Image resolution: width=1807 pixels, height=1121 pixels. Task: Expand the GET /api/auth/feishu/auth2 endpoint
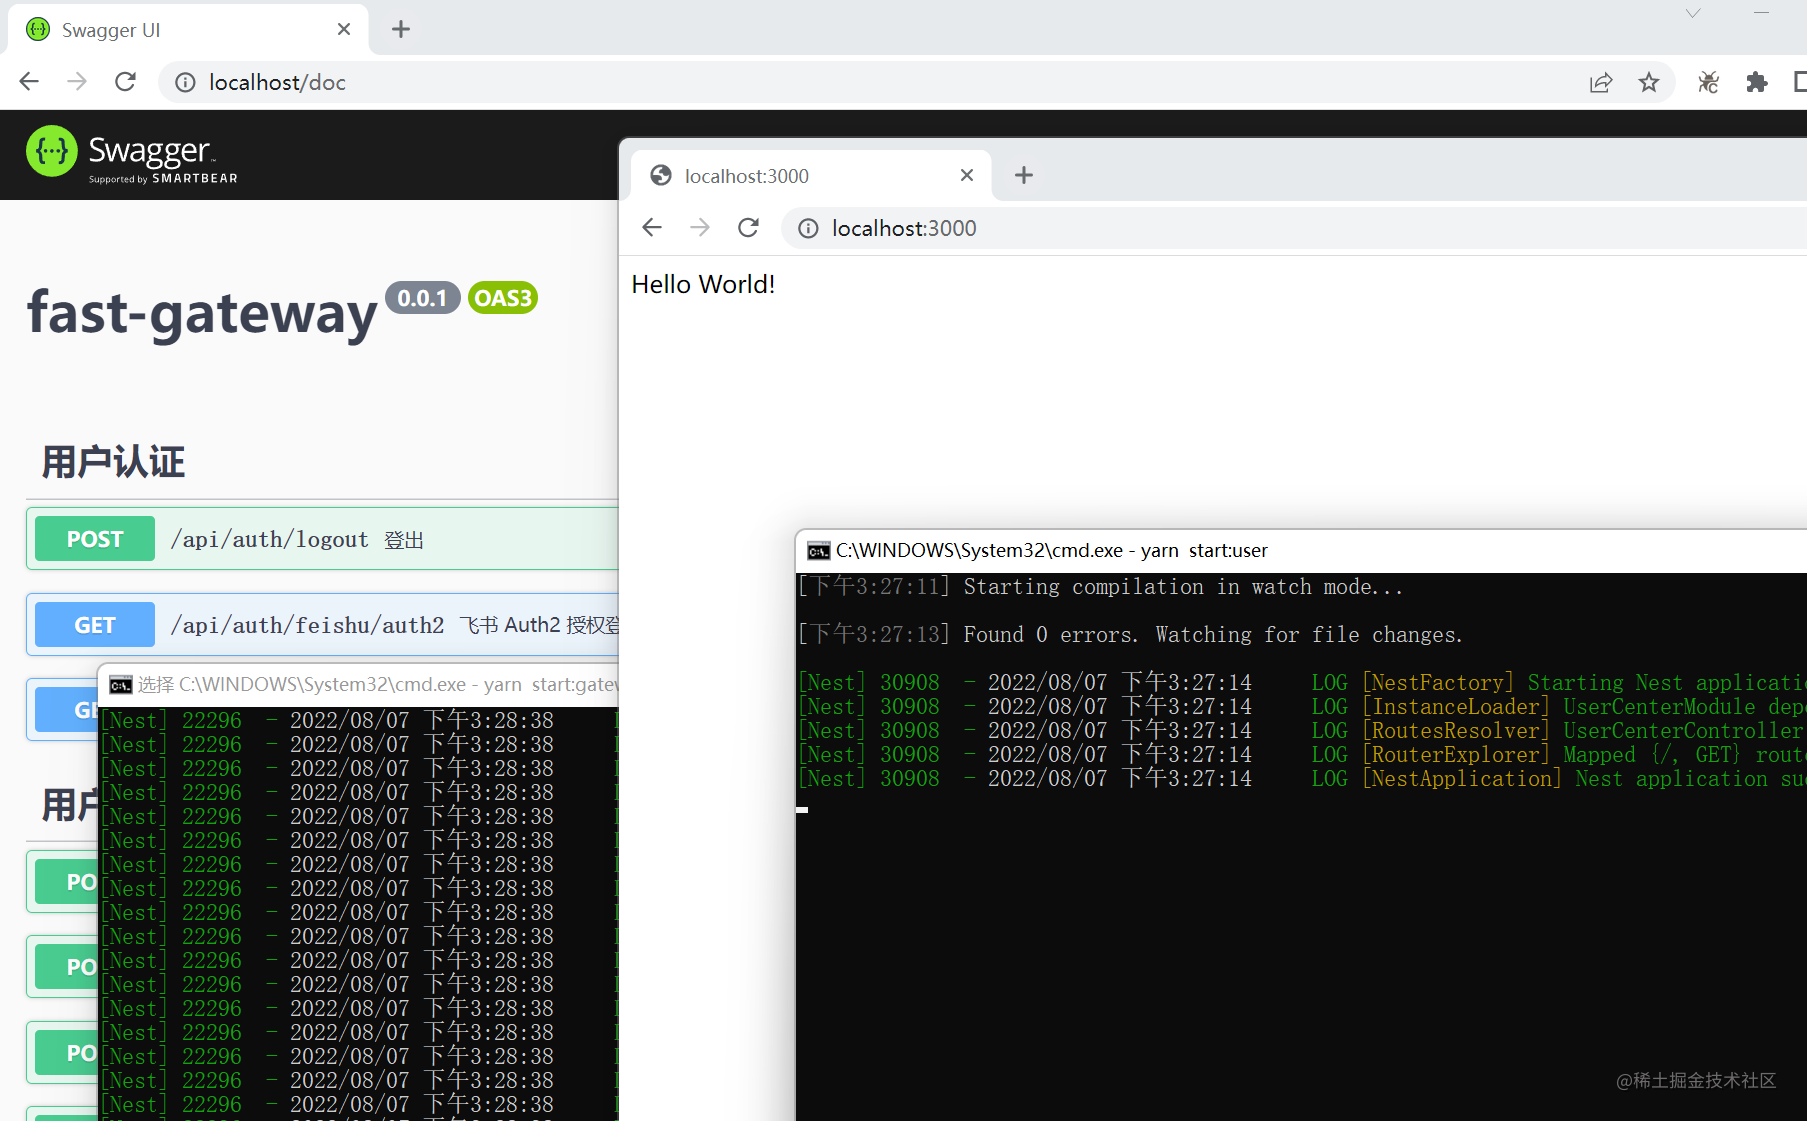tap(323, 625)
